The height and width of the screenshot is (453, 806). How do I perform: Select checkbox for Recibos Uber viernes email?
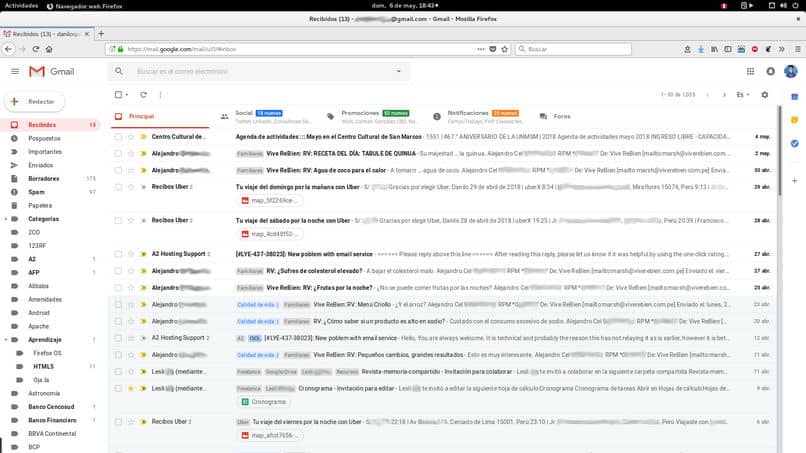(x=118, y=422)
